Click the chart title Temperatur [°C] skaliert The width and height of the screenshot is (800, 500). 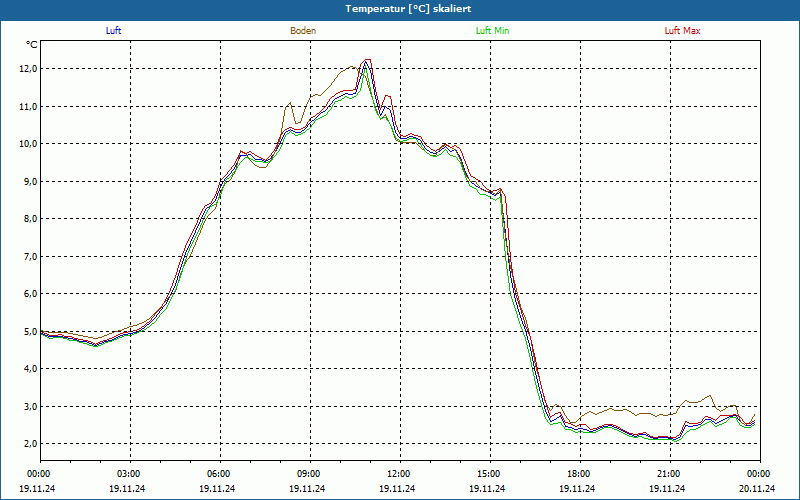pos(408,9)
